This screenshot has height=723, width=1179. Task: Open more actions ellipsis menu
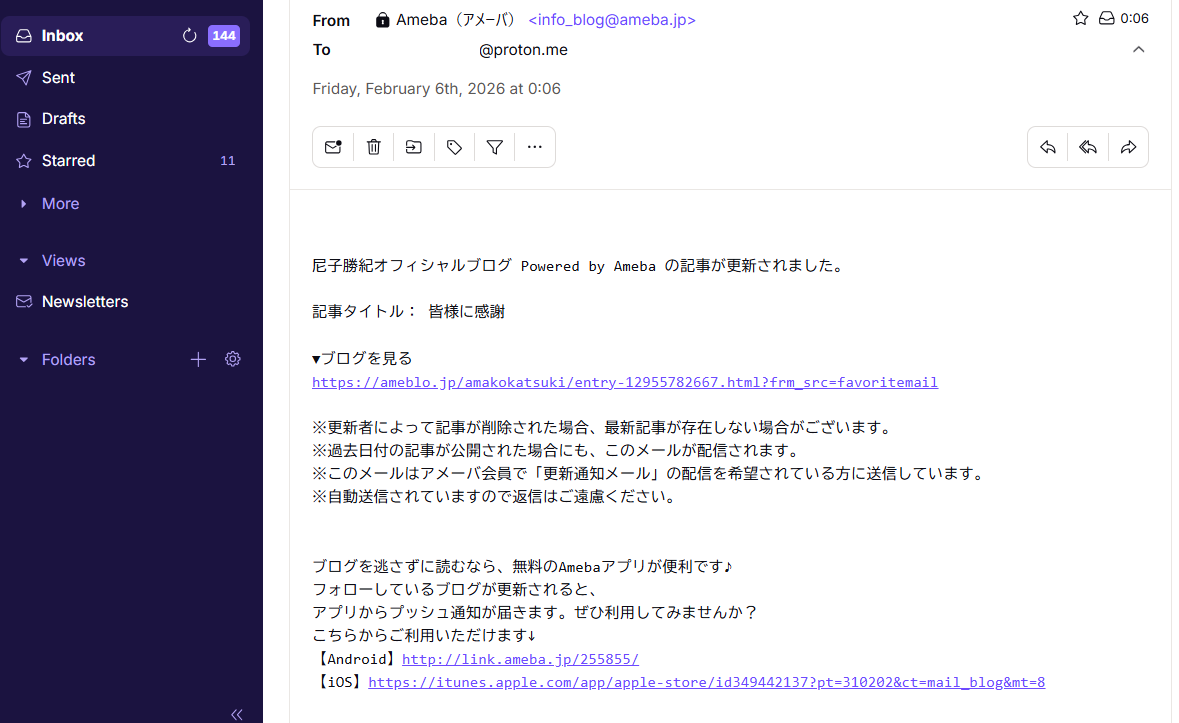coord(535,147)
